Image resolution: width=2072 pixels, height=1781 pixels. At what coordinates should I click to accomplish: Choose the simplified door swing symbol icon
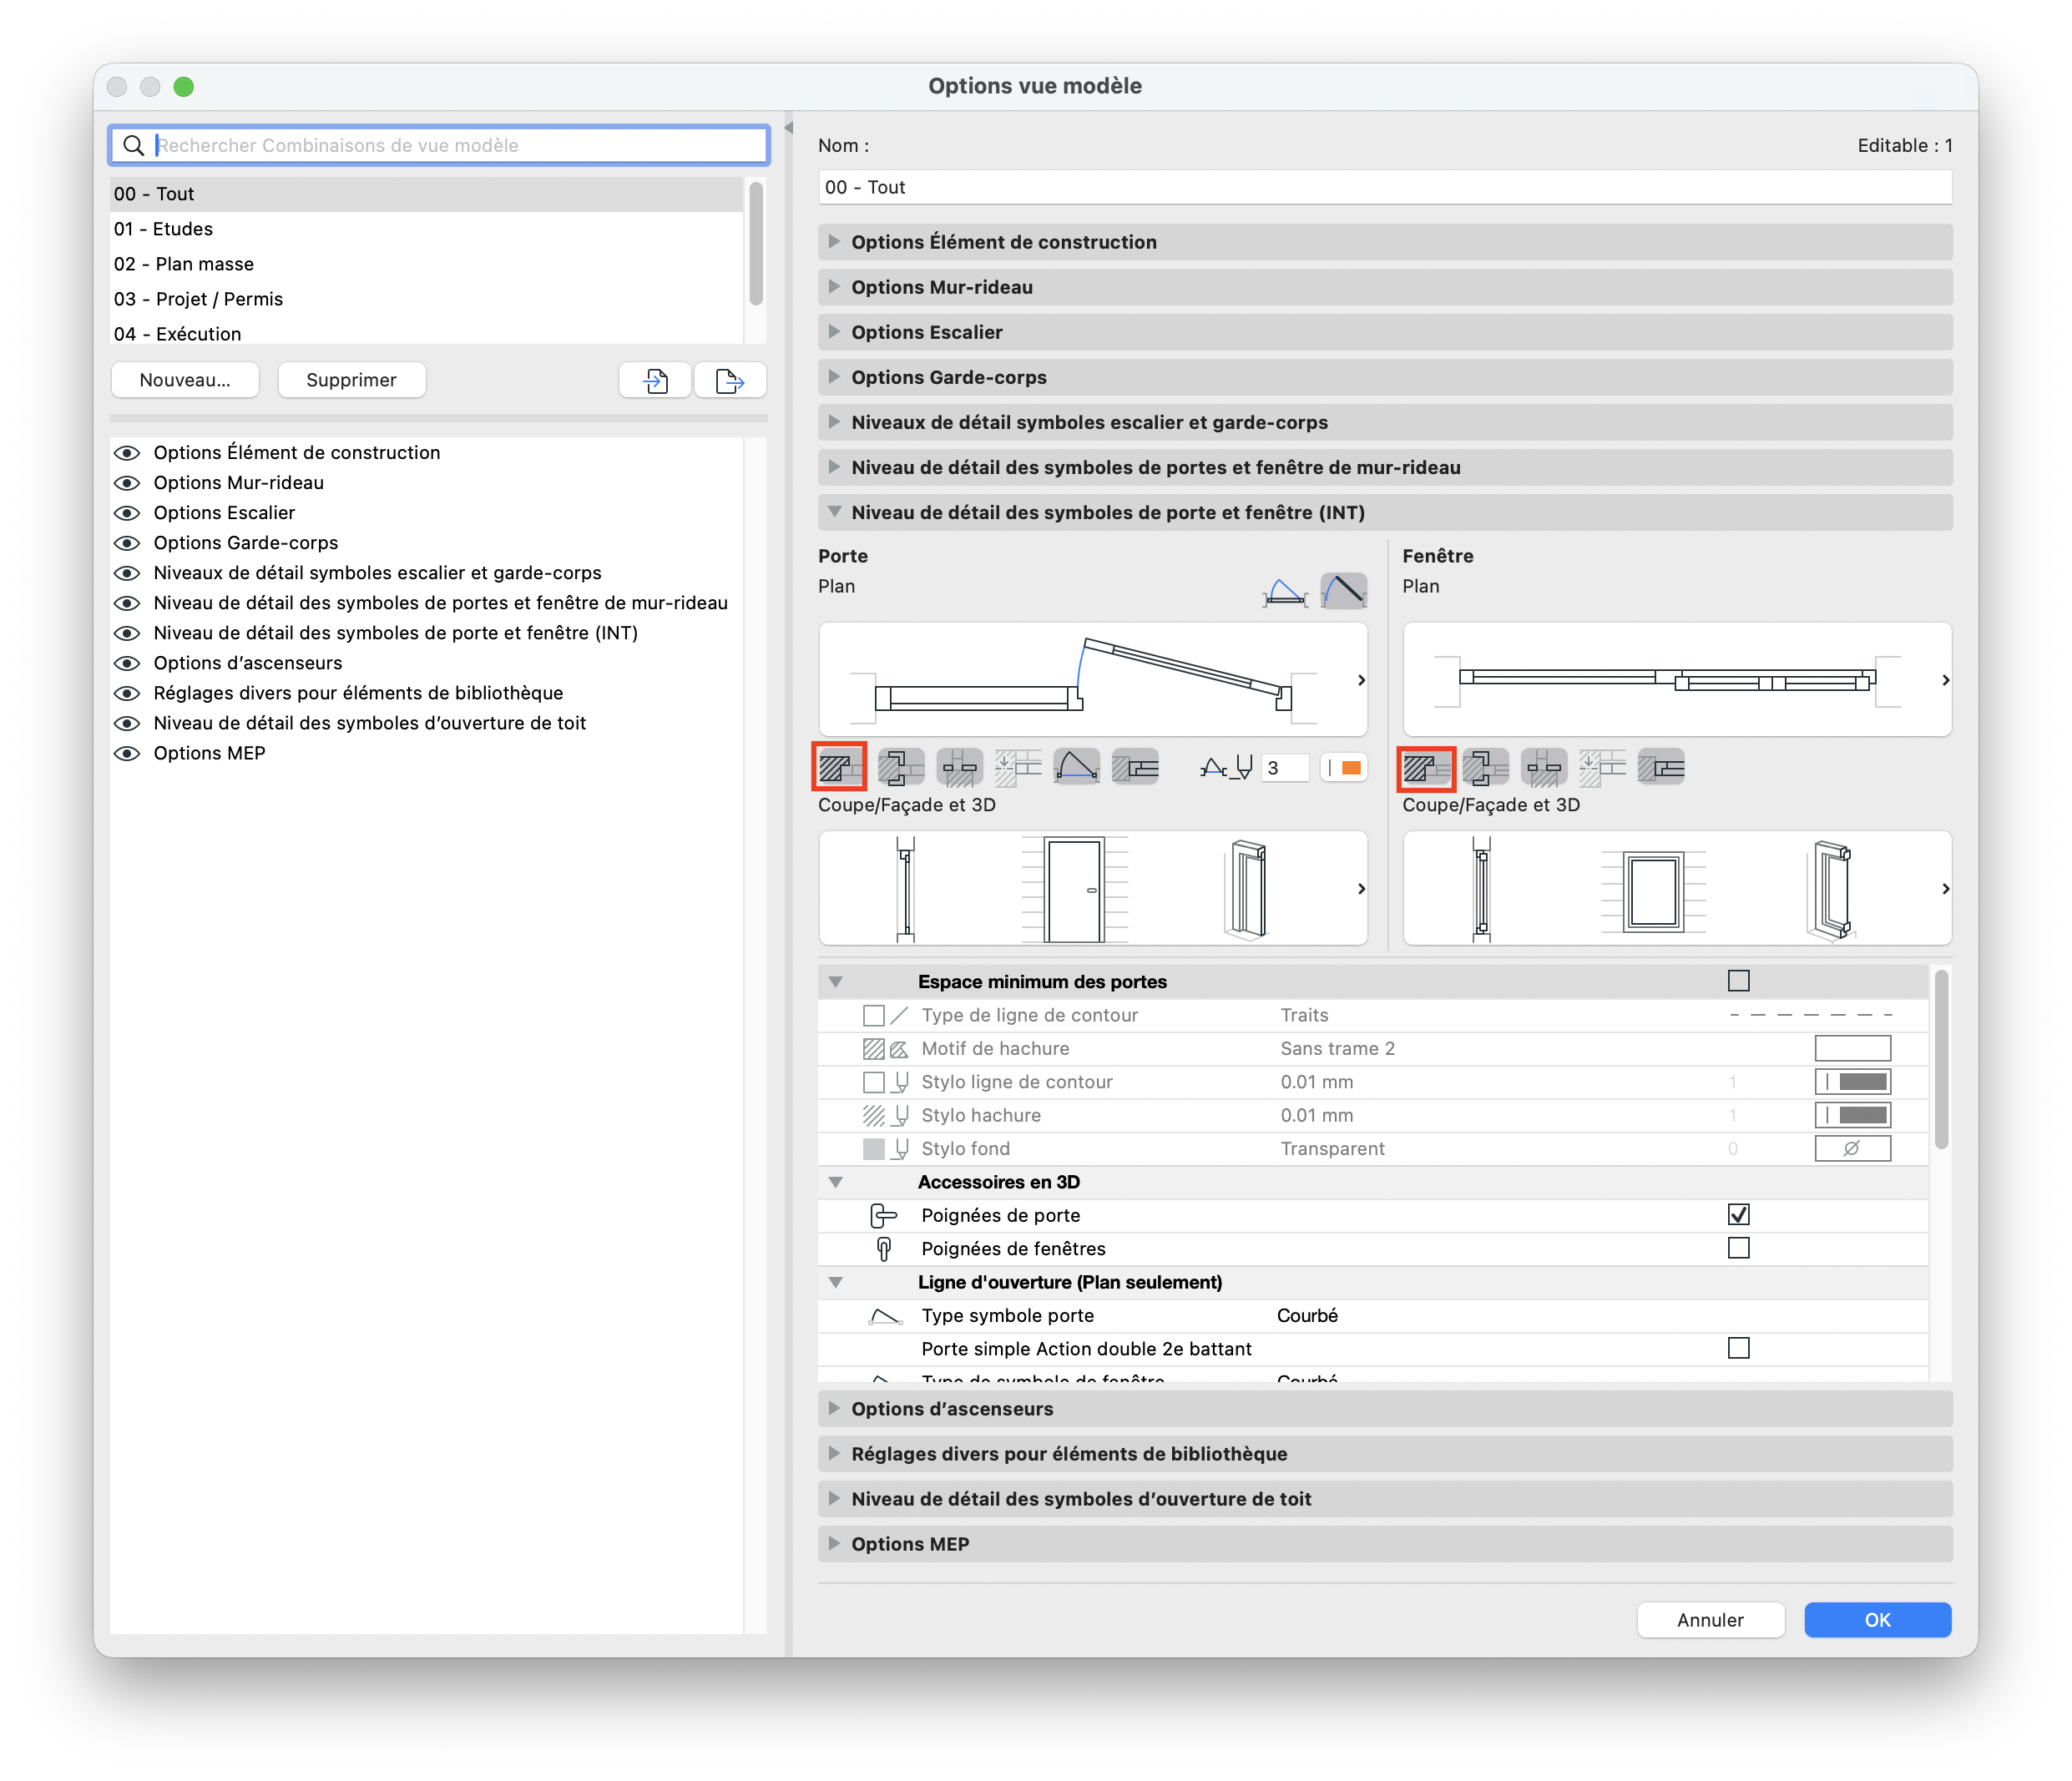click(x=1343, y=591)
